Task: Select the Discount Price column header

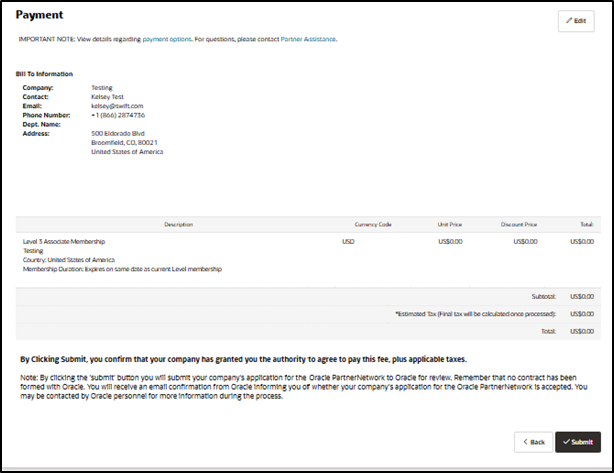Action: click(x=519, y=224)
